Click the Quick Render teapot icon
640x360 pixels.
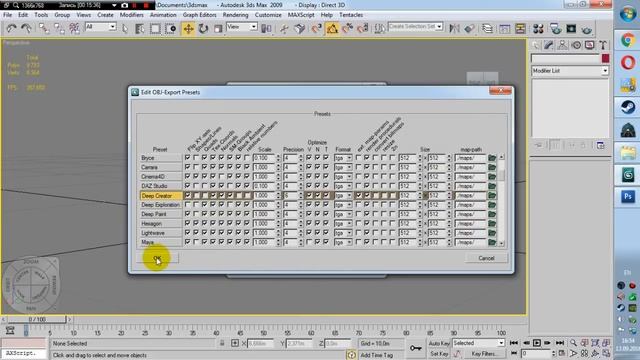587,28
